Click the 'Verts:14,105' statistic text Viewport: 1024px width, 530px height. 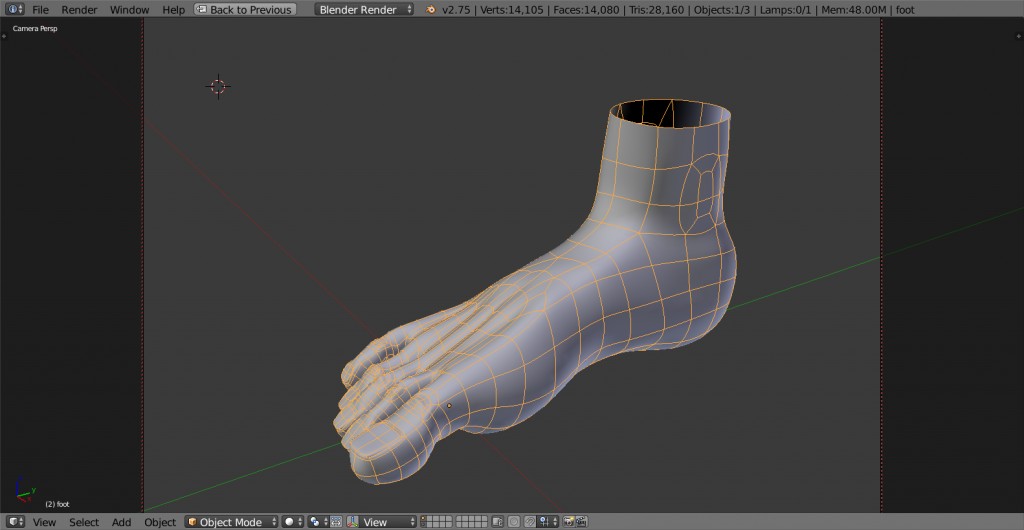pyautogui.click(x=512, y=10)
